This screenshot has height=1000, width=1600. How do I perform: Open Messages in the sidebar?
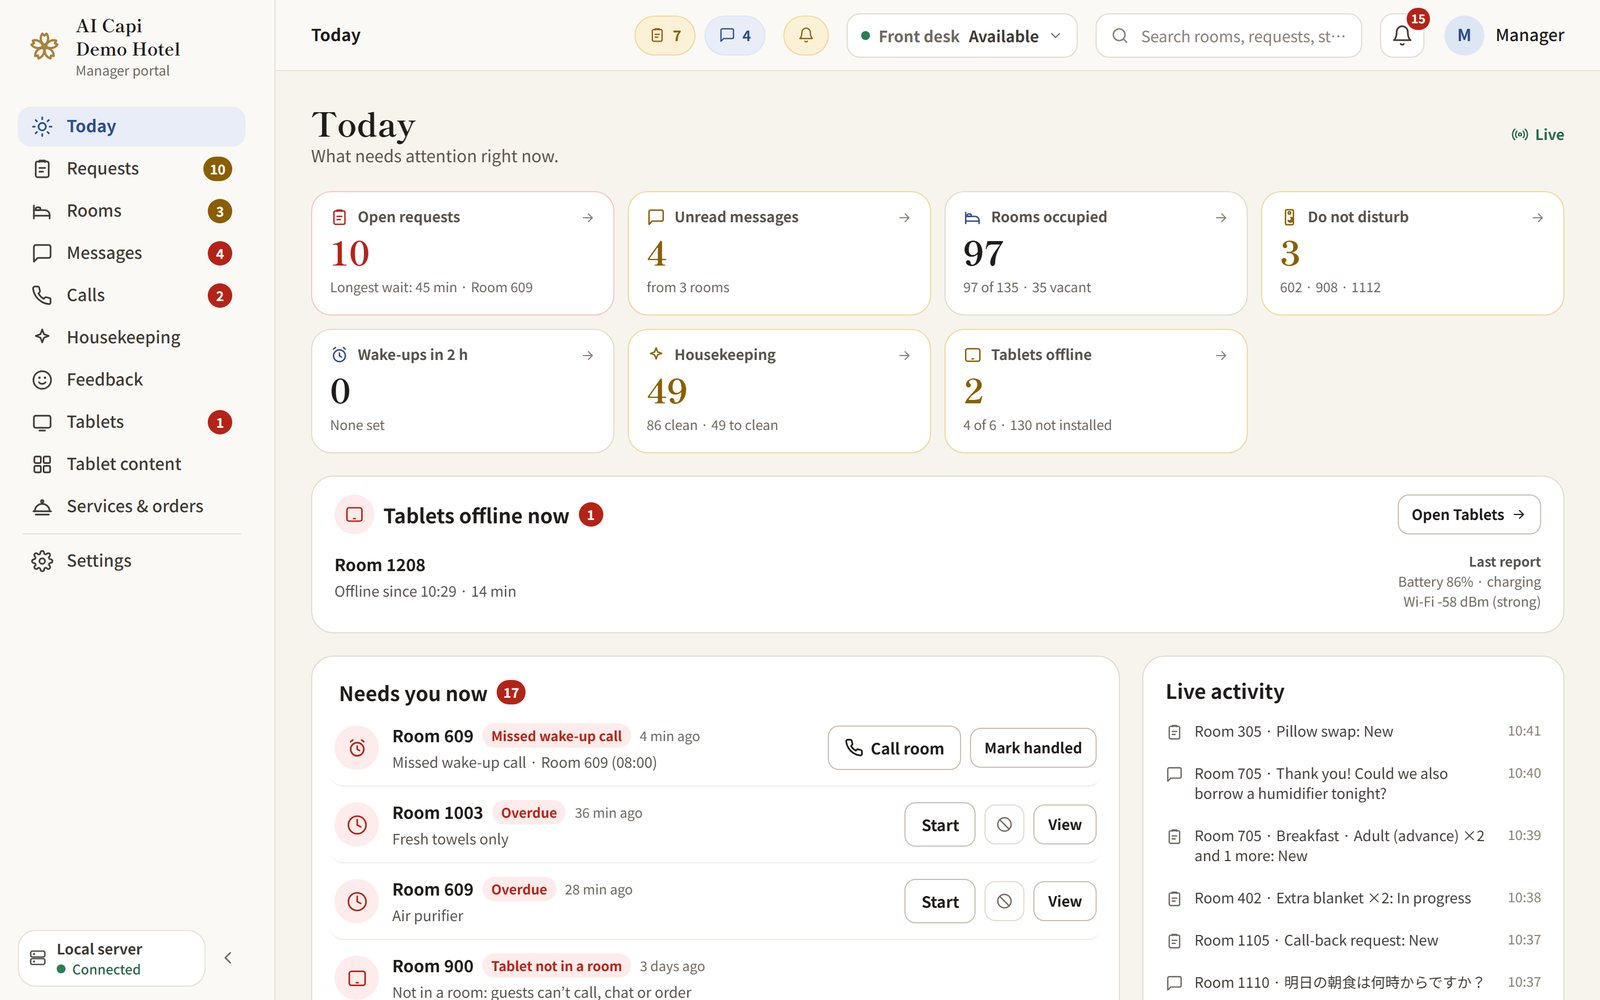pyautogui.click(x=131, y=253)
